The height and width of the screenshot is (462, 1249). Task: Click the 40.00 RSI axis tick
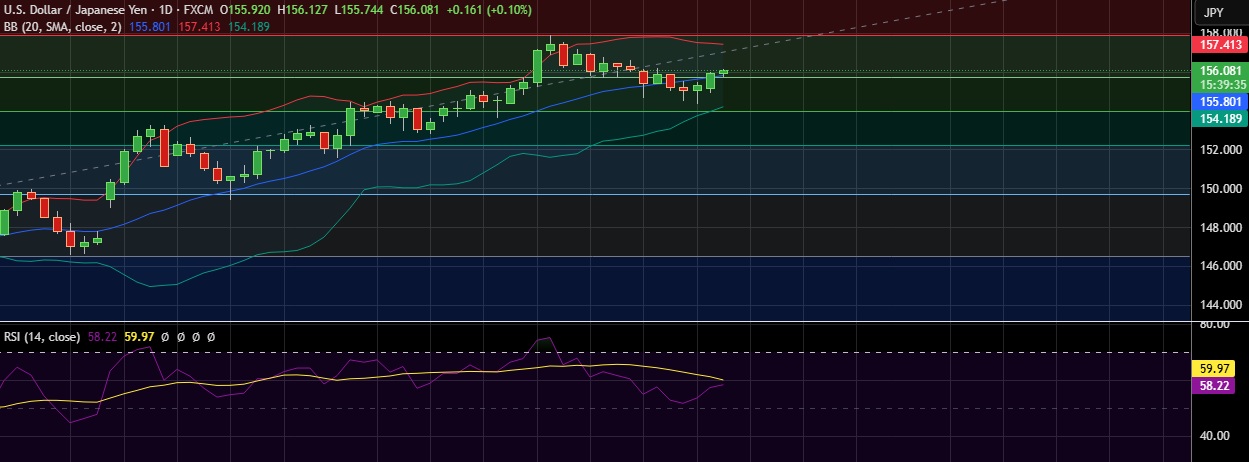point(1216,436)
